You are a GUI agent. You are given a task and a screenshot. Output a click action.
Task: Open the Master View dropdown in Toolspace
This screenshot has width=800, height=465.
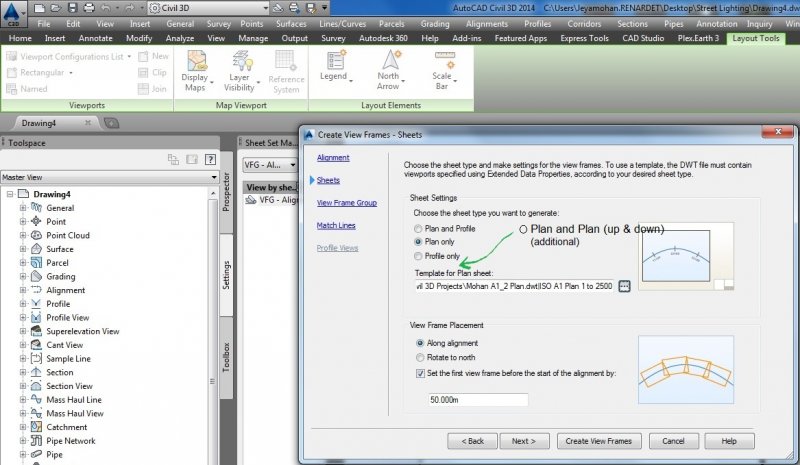214,178
